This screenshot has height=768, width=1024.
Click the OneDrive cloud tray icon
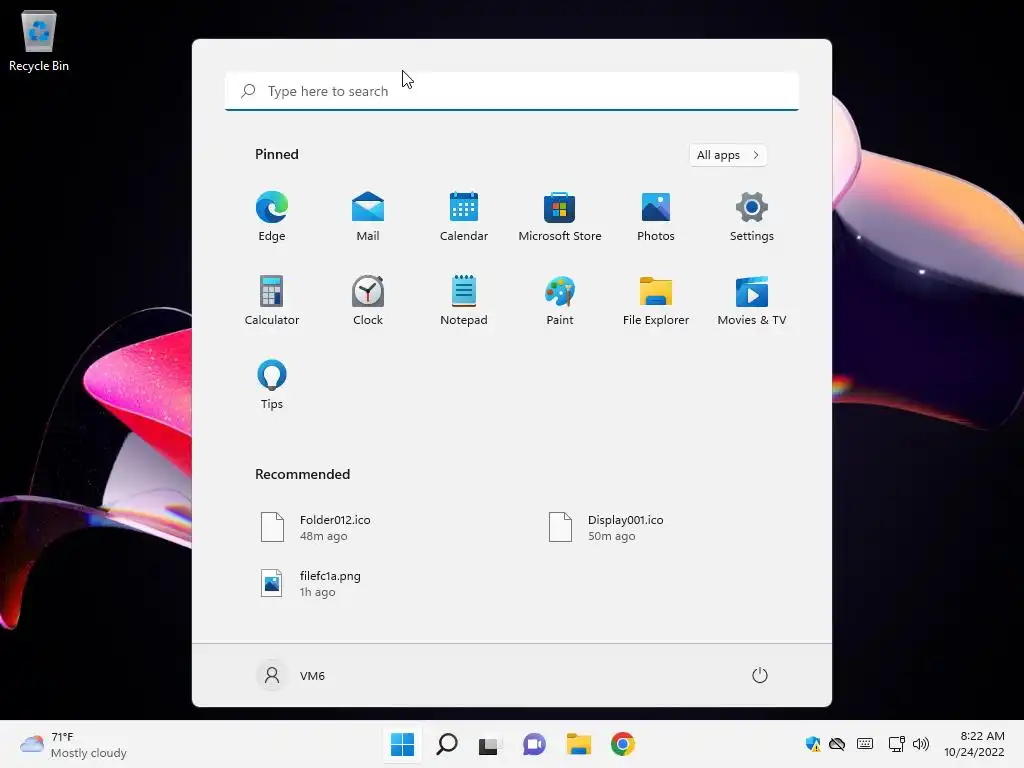pos(837,744)
